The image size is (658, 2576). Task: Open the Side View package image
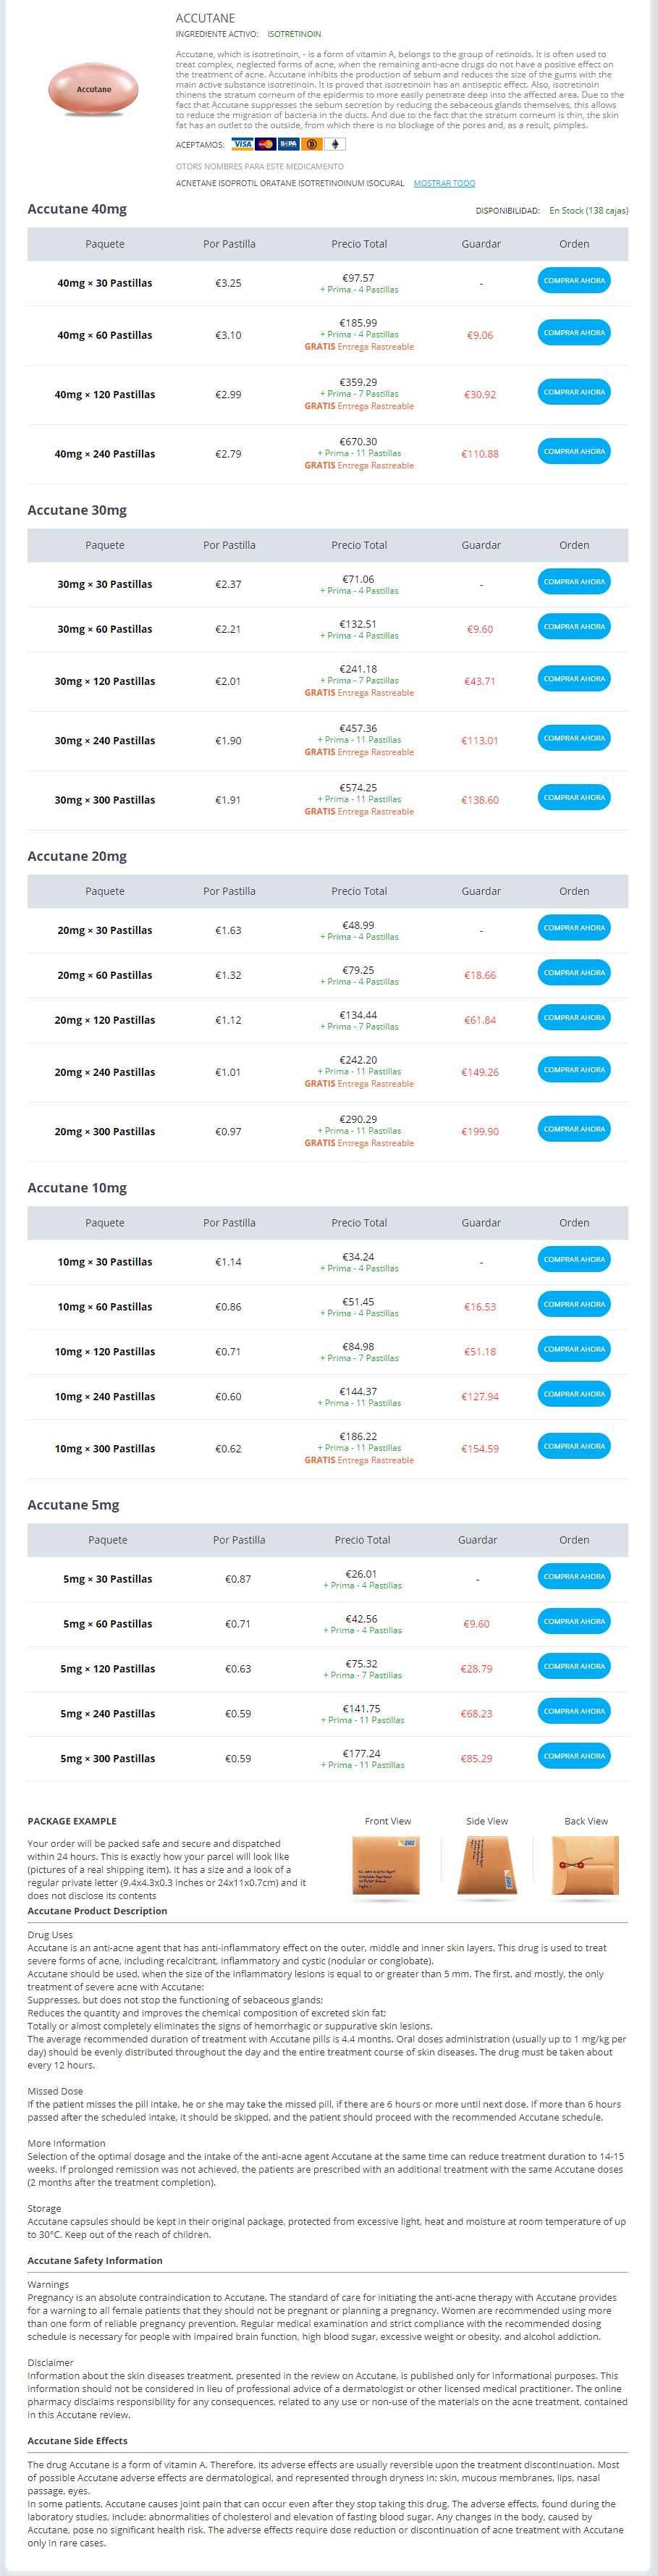487,1865
